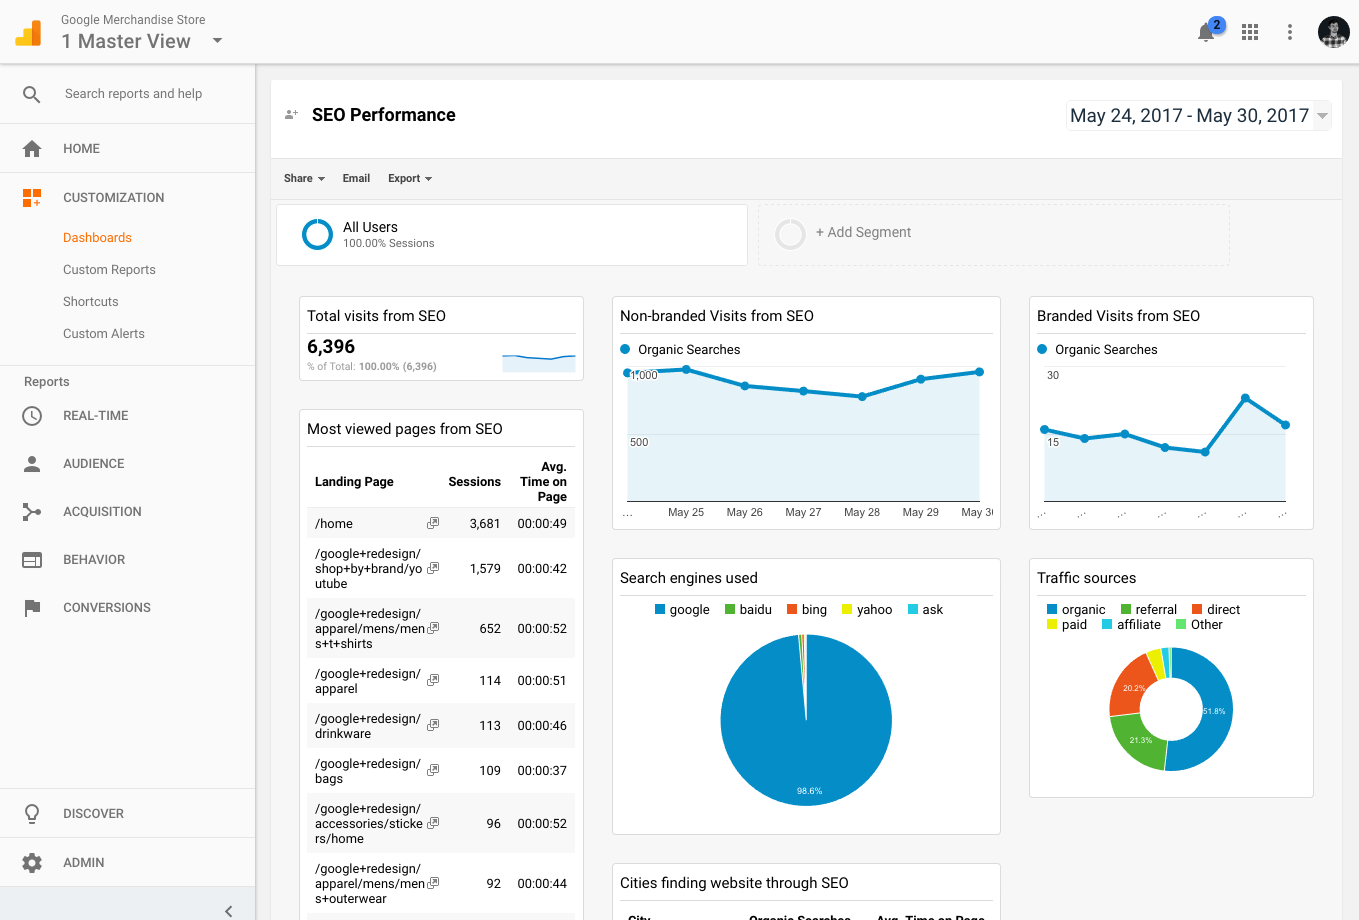Click the search reports and help field
Viewport: 1359px width, 920px height.
tap(133, 94)
